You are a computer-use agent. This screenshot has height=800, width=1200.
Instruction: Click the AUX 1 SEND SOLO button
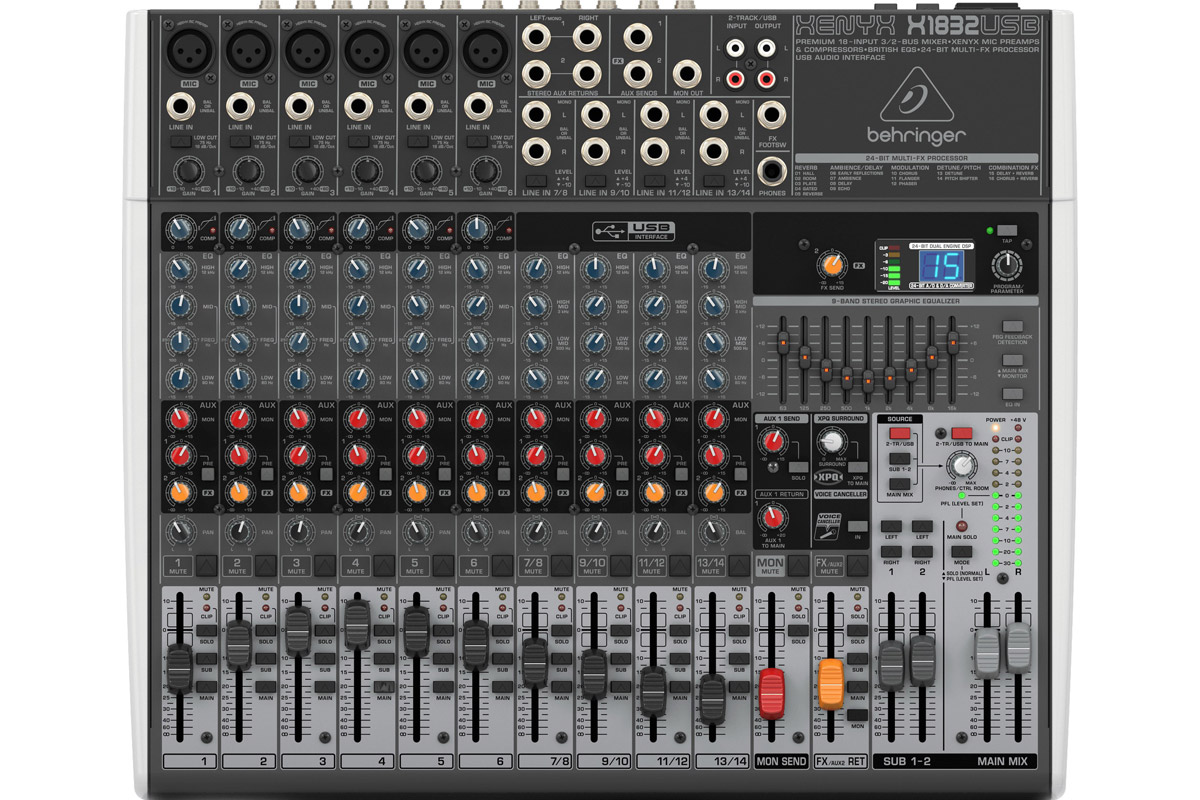point(797,467)
